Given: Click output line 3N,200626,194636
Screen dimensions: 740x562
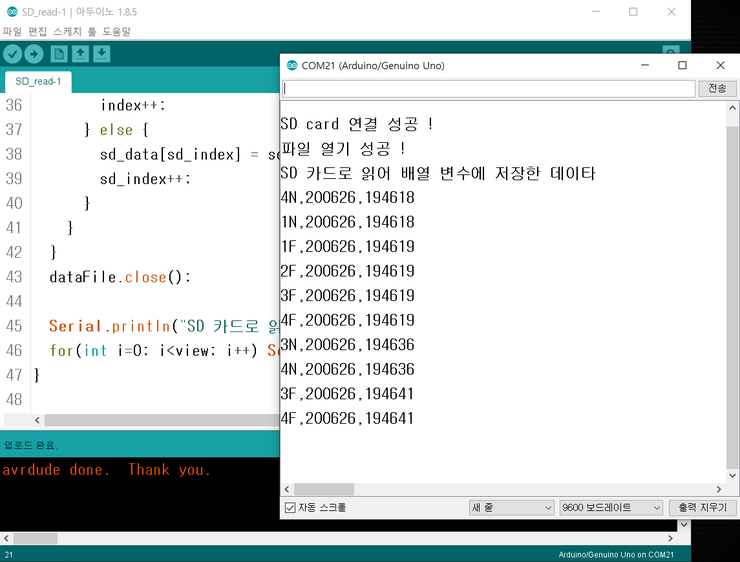Looking at the screenshot, I should point(347,344).
